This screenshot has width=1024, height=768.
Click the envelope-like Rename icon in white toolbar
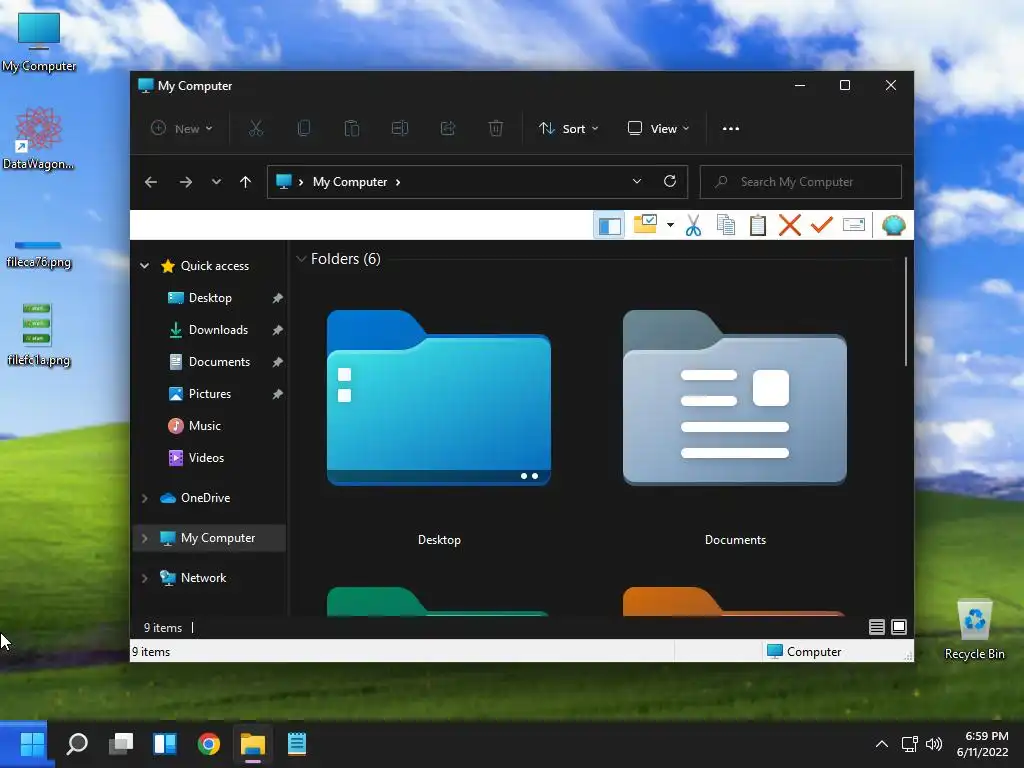(854, 225)
